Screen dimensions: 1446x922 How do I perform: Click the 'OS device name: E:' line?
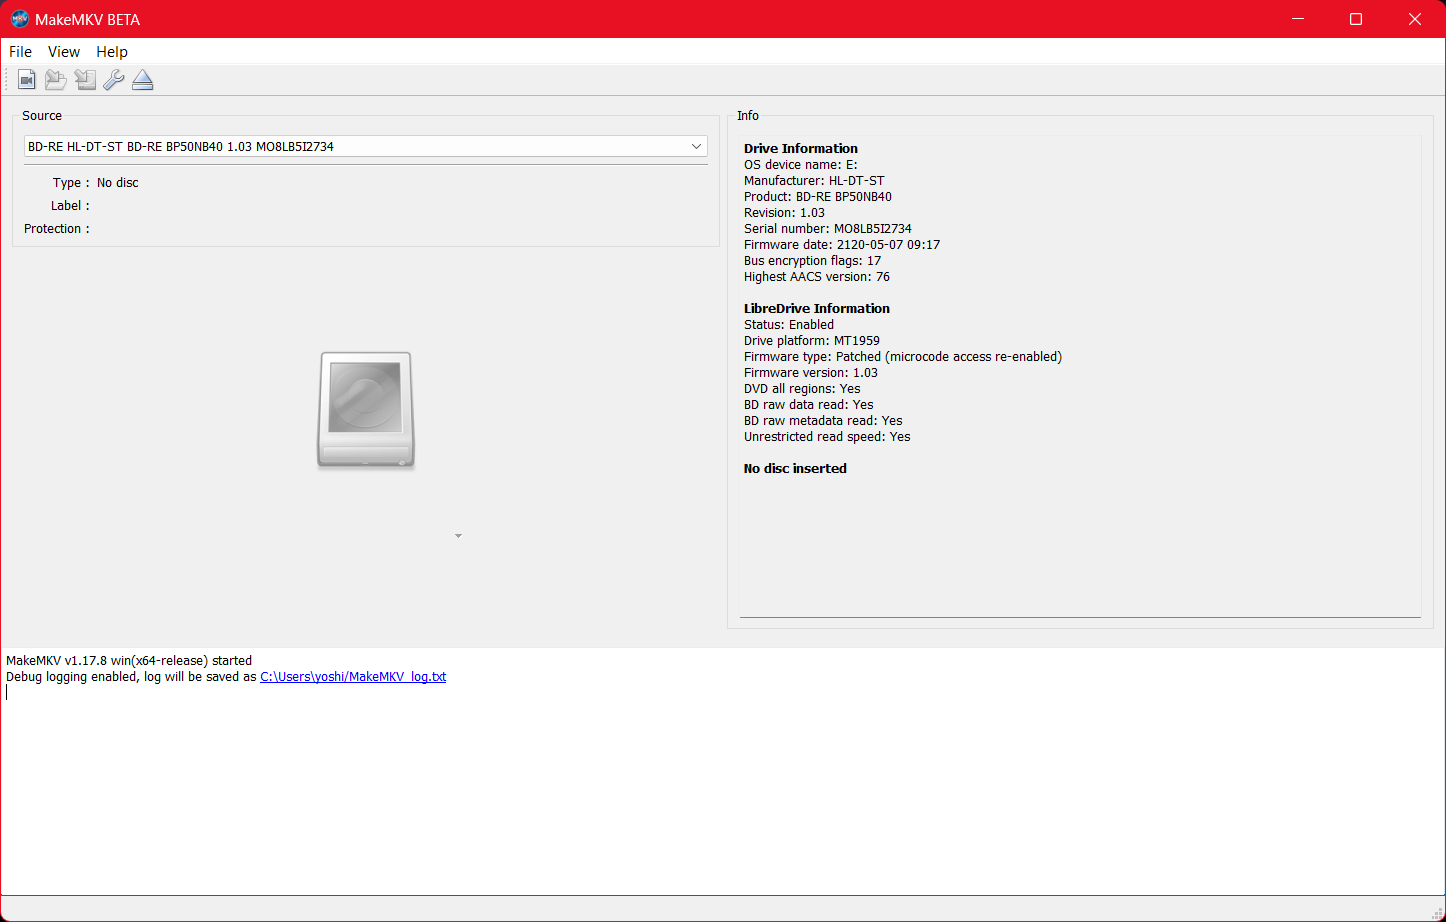801,165
